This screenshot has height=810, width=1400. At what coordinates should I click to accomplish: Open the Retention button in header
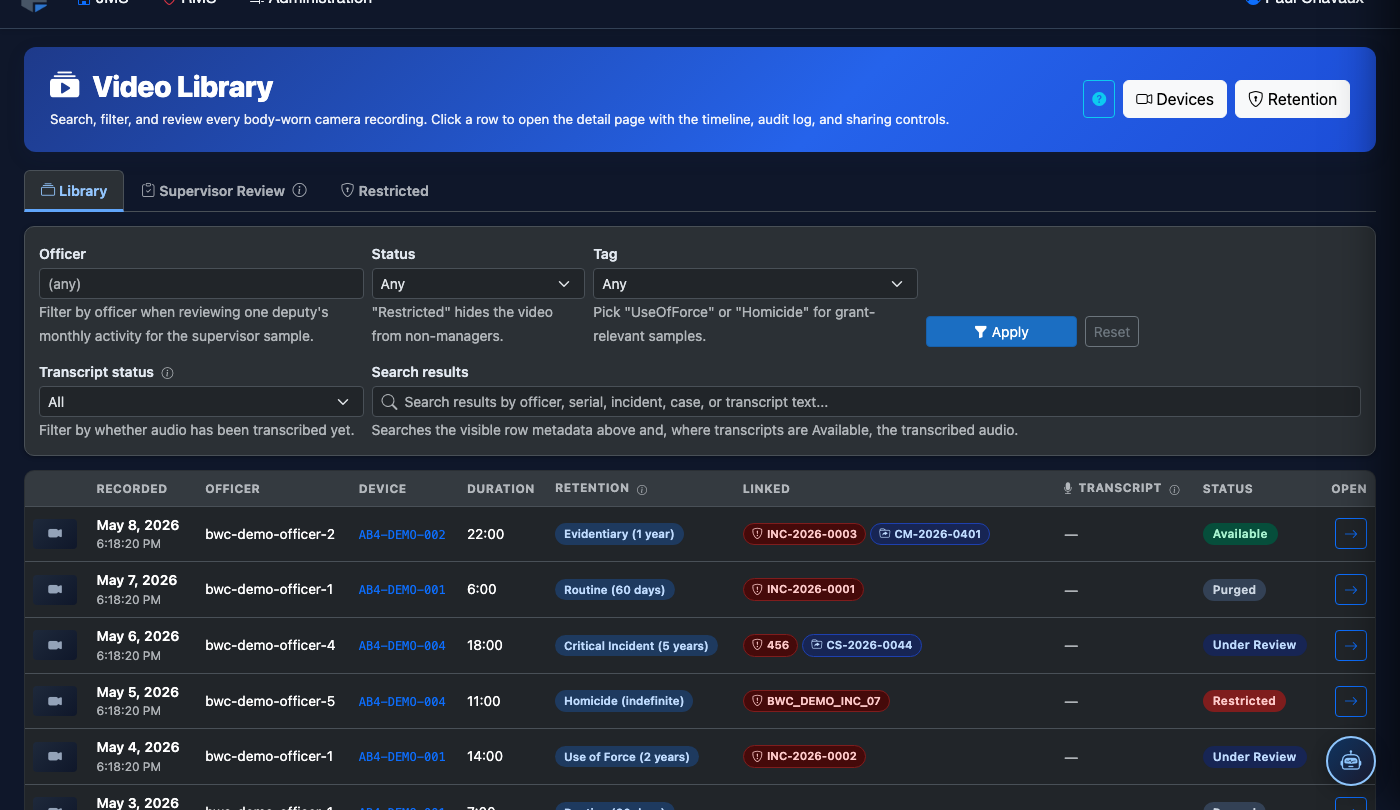(1292, 99)
